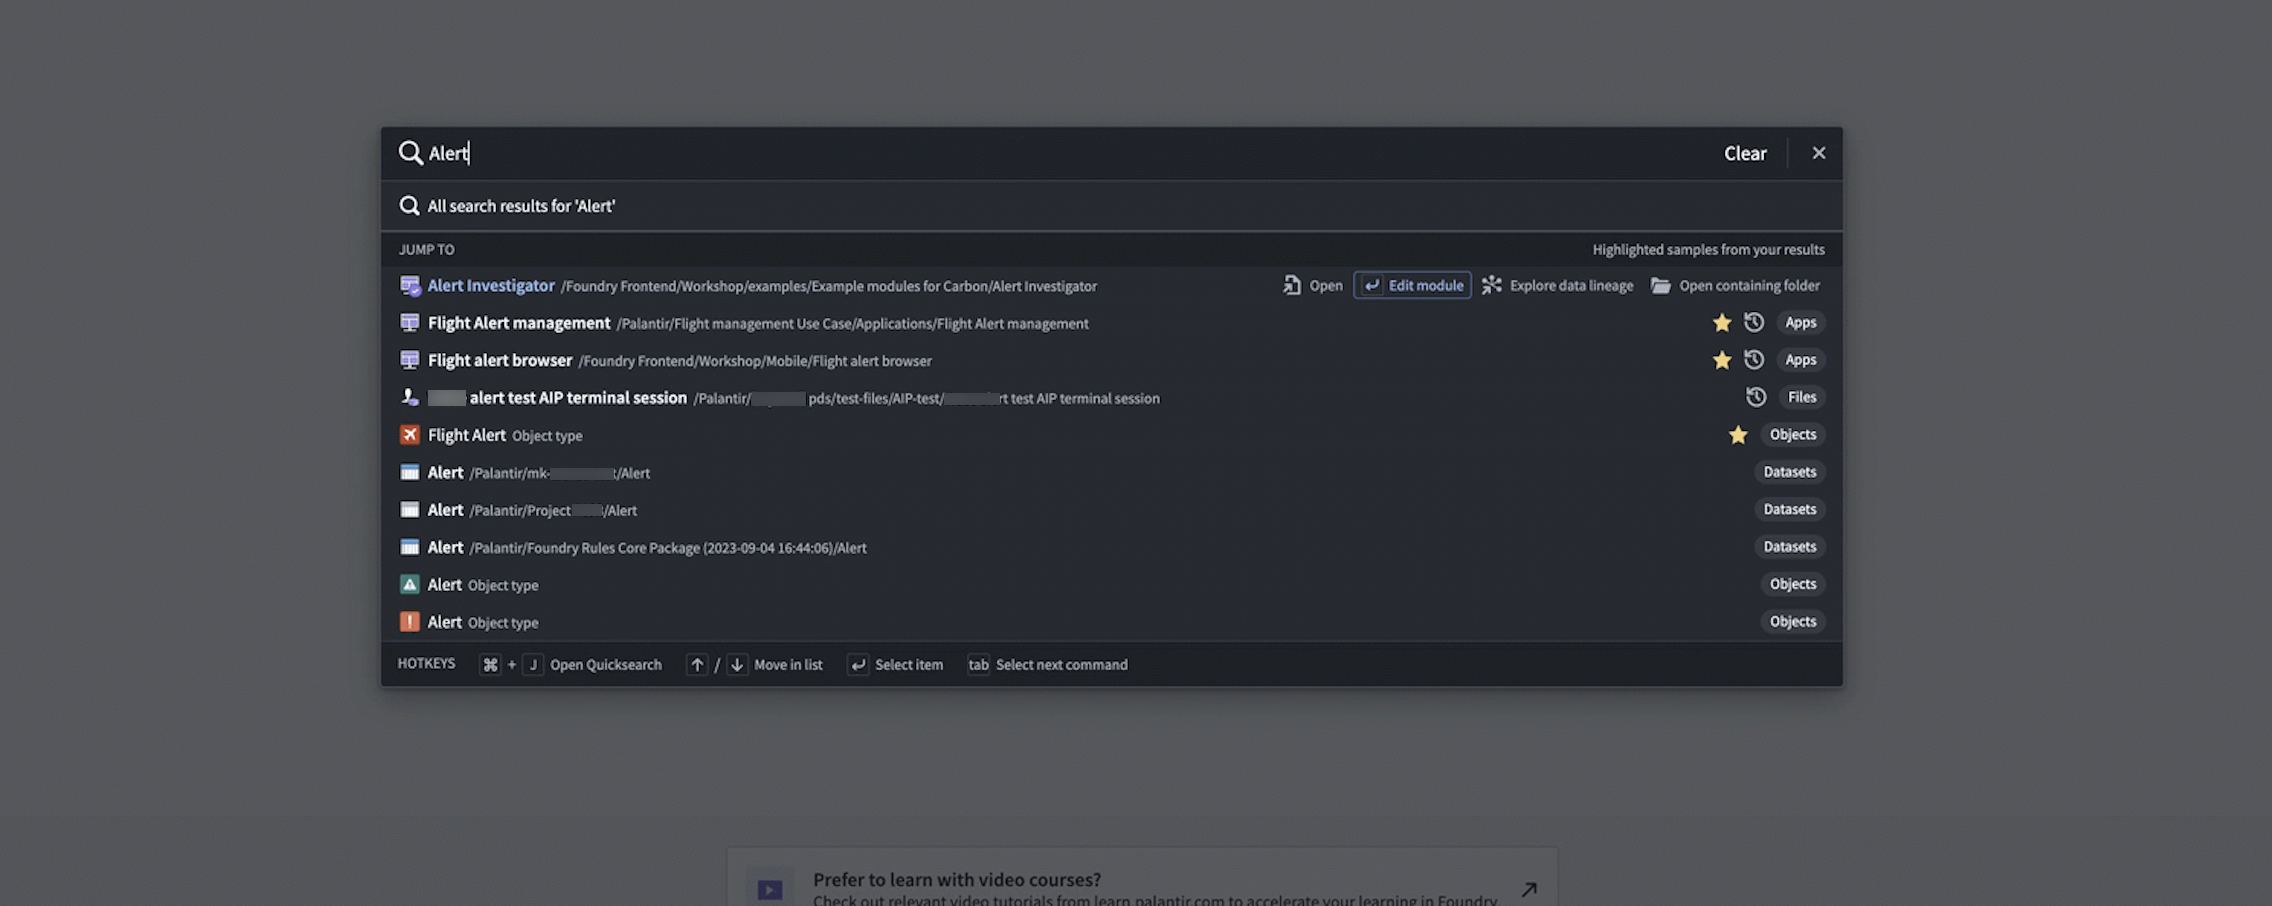Select the Alert dataset under /Palantir/Project

tap(1111, 510)
